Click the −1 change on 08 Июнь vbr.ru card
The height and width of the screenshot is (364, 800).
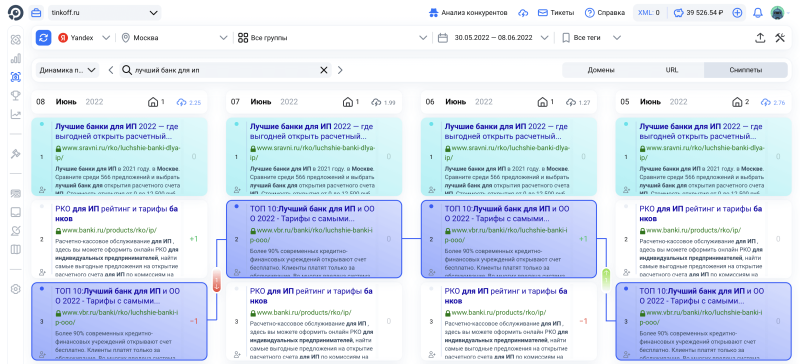[x=194, y=321]
